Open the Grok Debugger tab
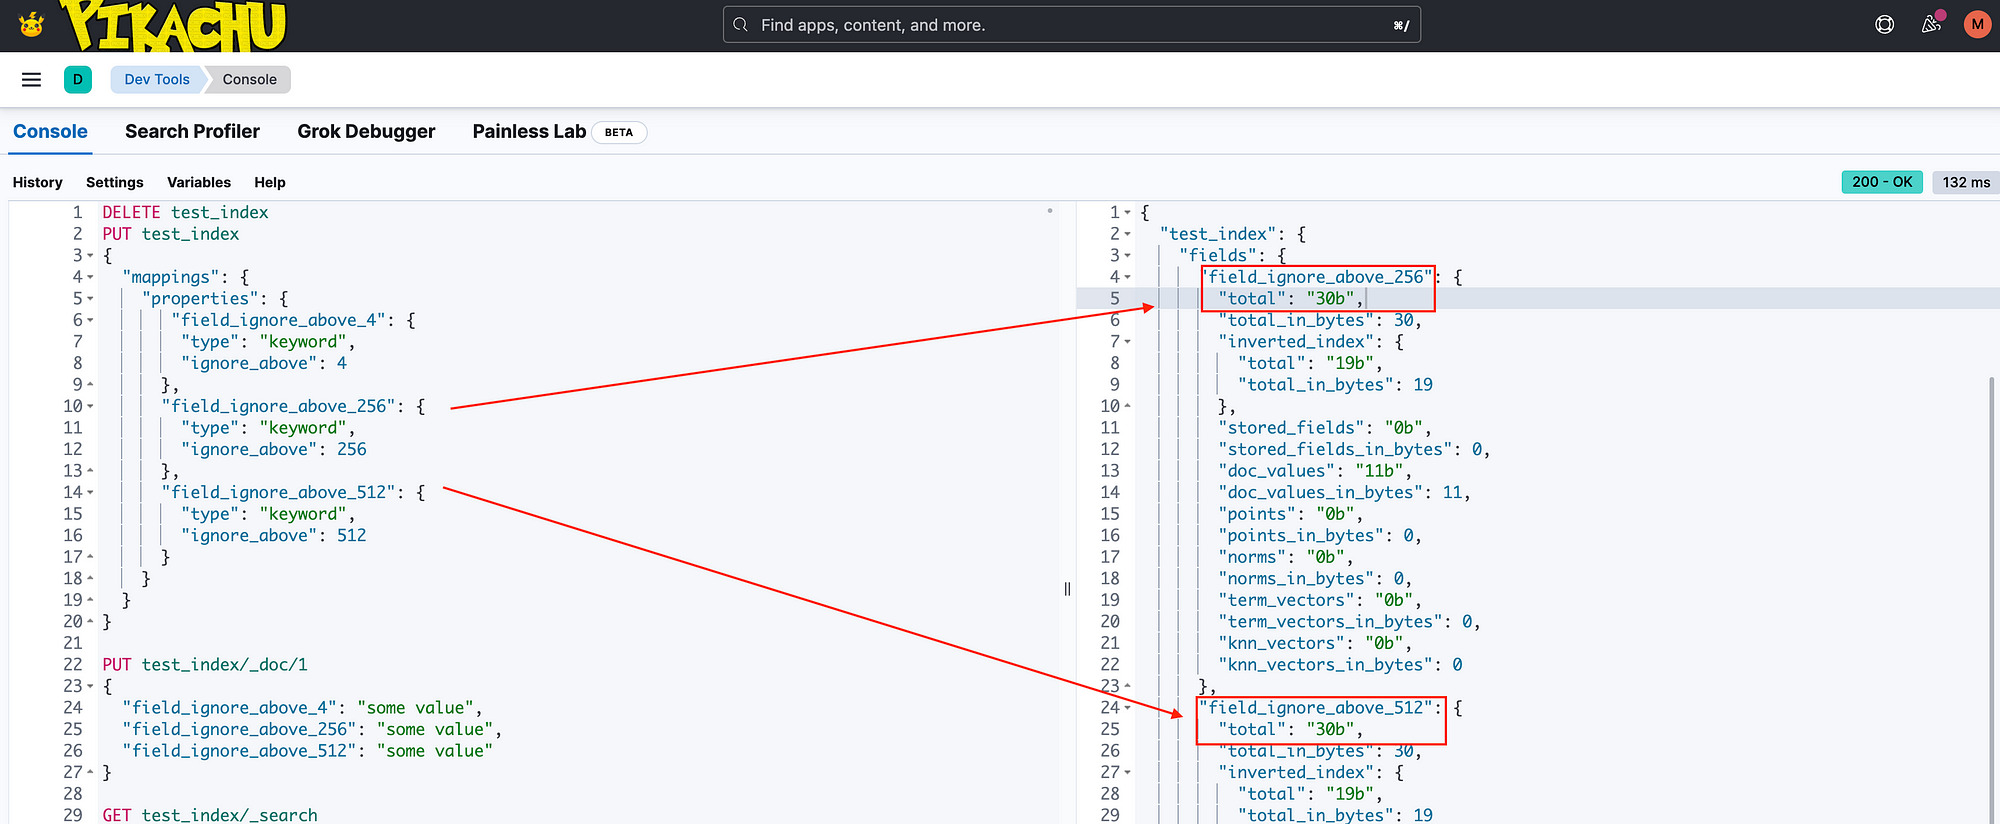Screen dimensions: 2000x824 tap(366, 132)
